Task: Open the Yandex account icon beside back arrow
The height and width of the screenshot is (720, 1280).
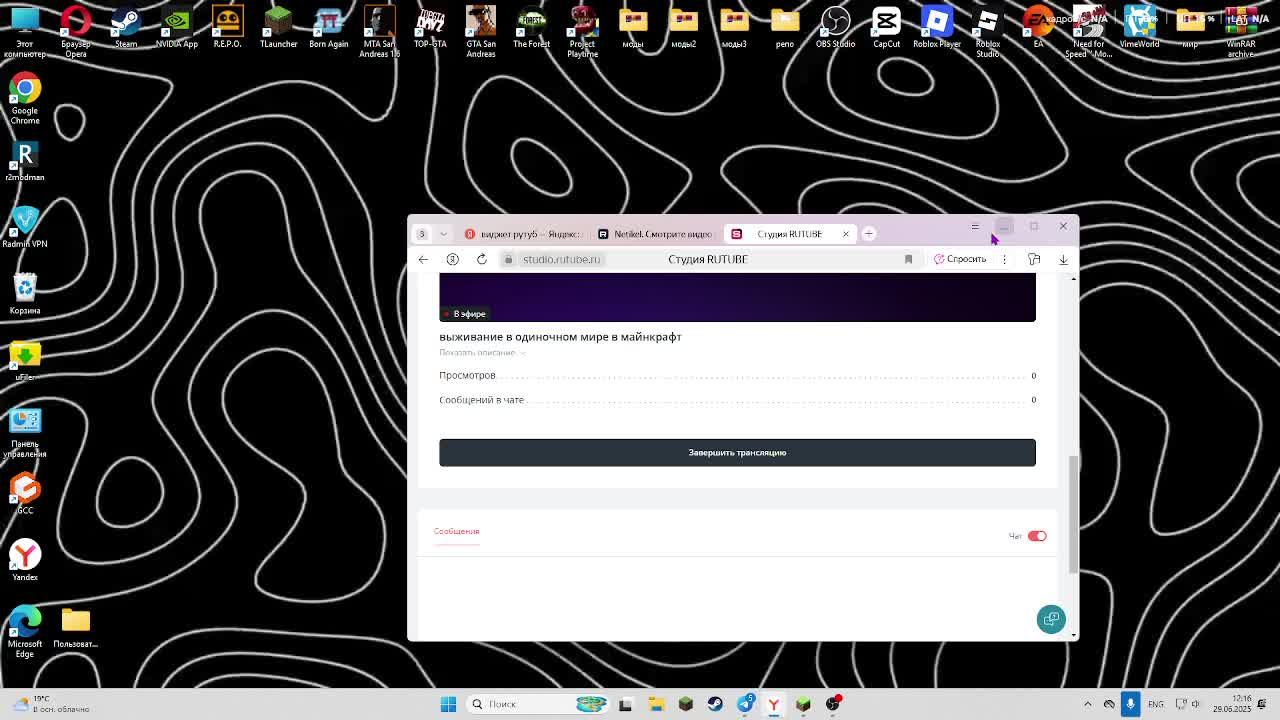Action: pos(452,259)
